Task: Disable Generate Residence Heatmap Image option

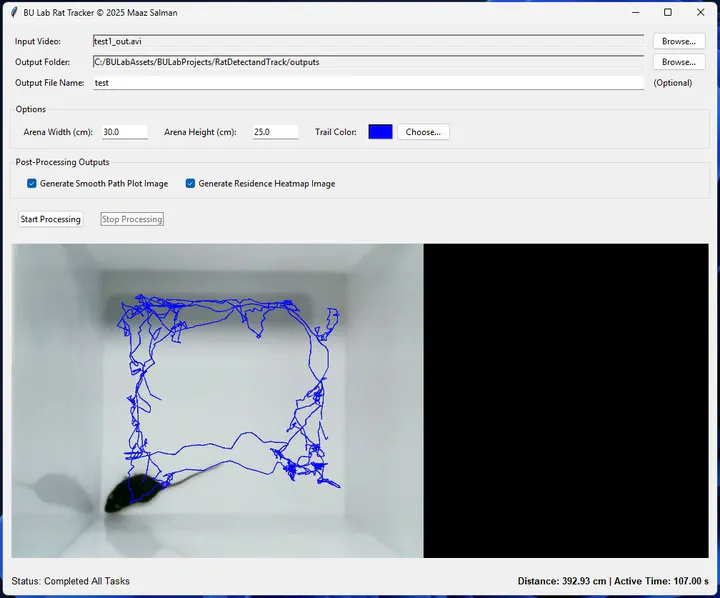Action: coord(190,184)
